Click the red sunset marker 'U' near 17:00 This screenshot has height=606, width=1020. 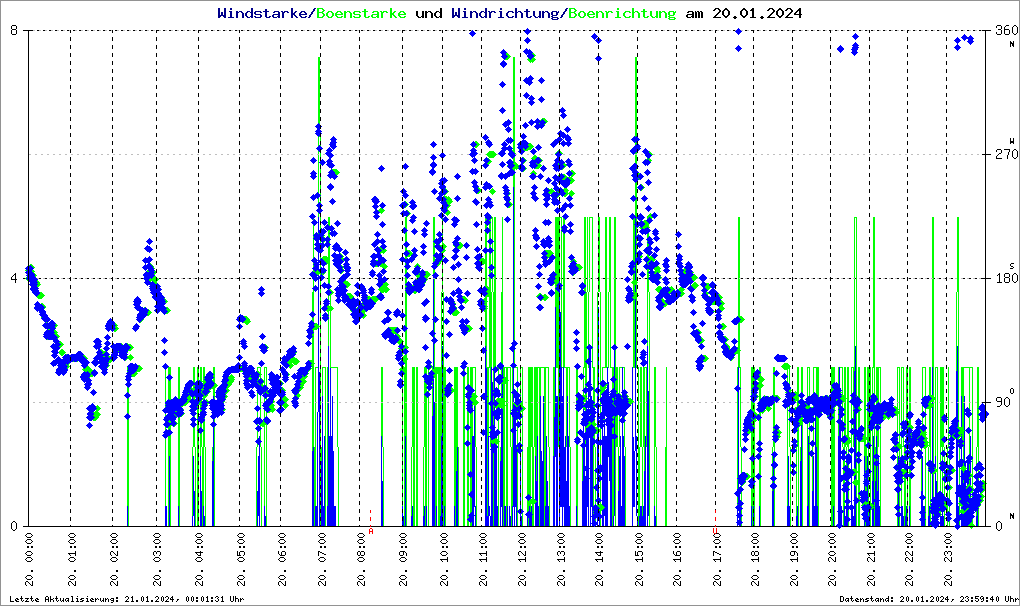tap(716, 531)
